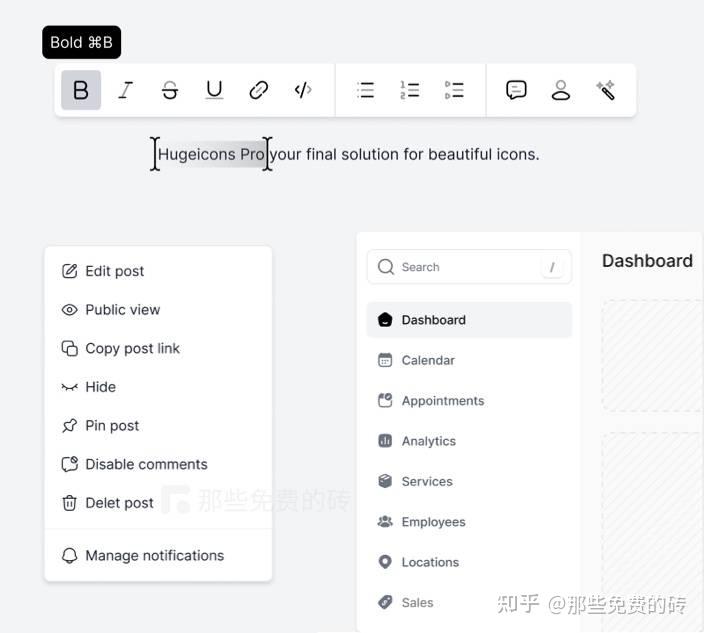The height and width of the screenshot is (633, 704).
Task: Focus the Search input field
Action: [x=470, y=267]
